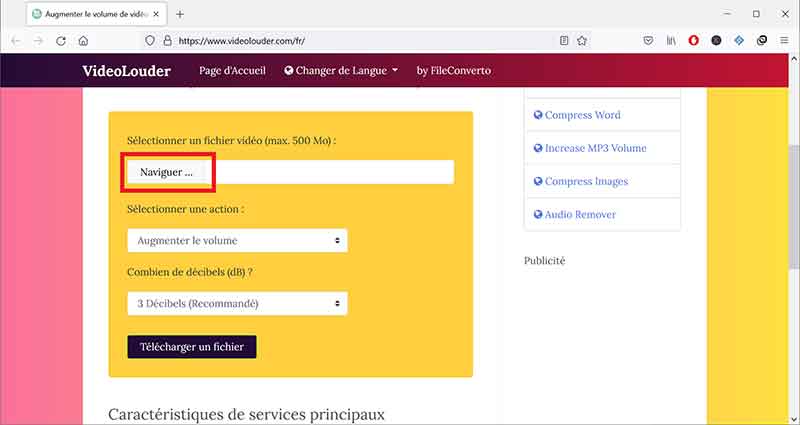Click the black swirl extension icon
The image size is (800, 425).
(762, 41)
